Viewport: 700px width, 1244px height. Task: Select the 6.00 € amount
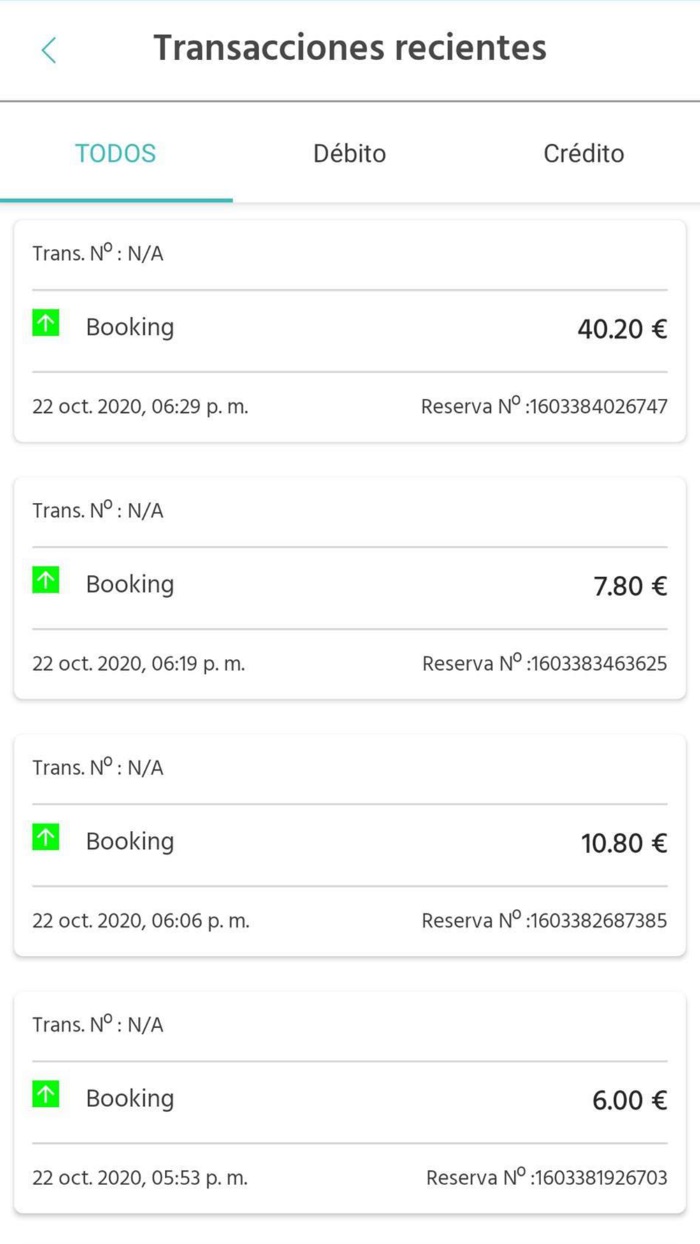pos(629,1101)
